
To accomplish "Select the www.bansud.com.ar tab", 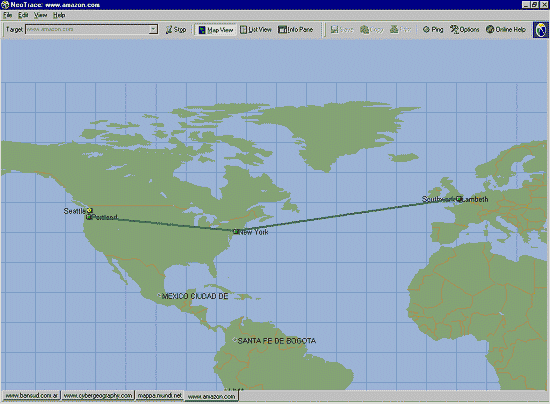I will (x=32, y=396).
